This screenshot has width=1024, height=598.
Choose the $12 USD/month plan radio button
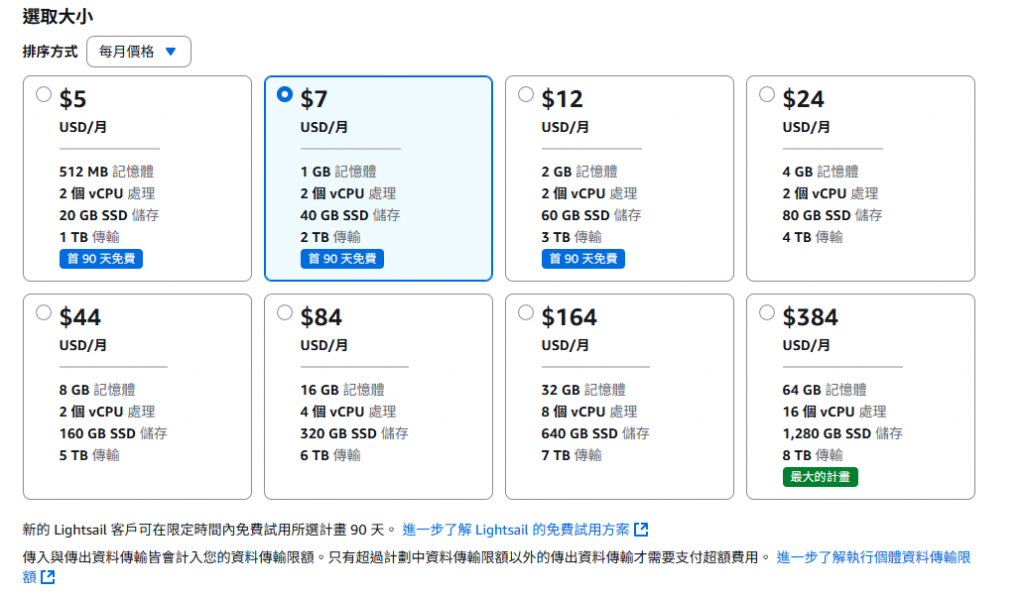tap(526, 95)
